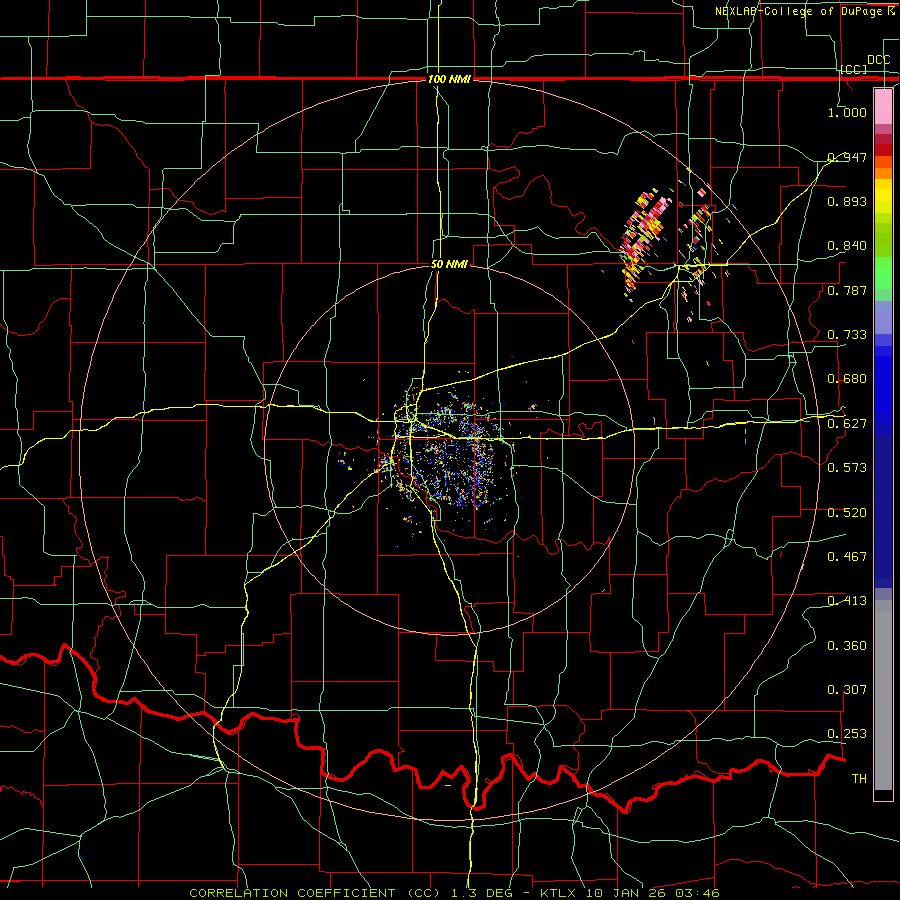Select the 0.947 legend value
Viewport: 900px width, 900px height.
847,157
